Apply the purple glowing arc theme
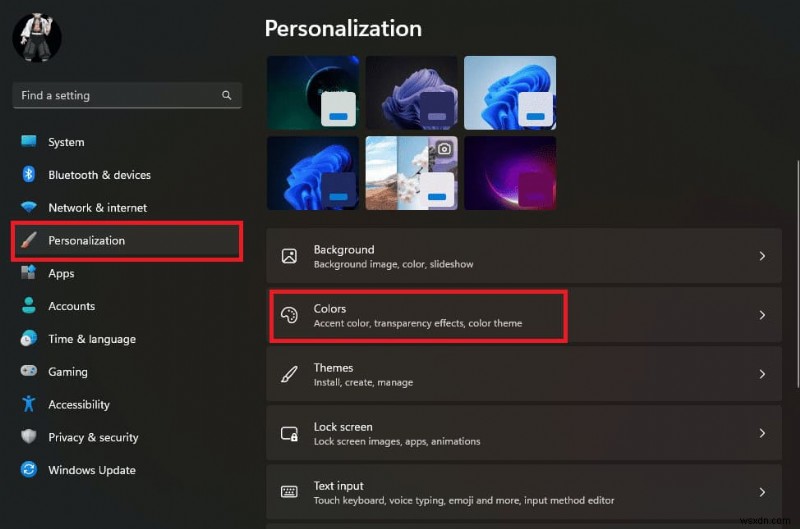Viewport: 800px width, 529px height. (x=510, y=173)
